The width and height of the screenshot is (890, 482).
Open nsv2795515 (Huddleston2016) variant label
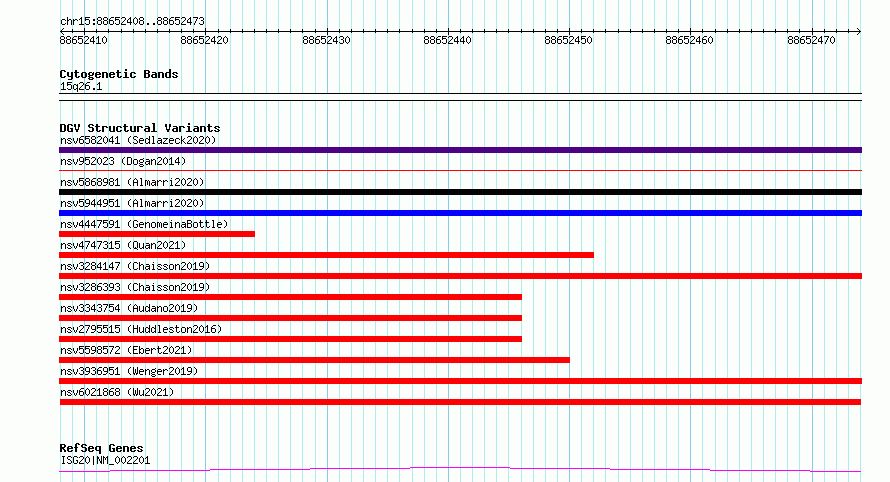[141, 329]
